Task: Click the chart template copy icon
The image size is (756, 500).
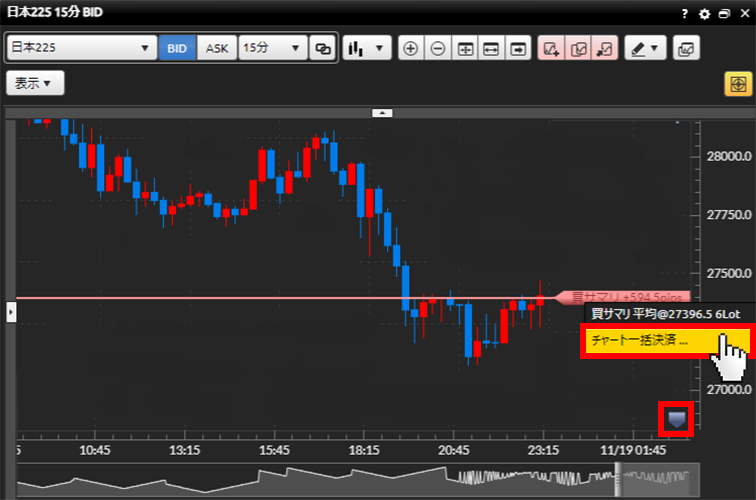Action: (686, 48)
